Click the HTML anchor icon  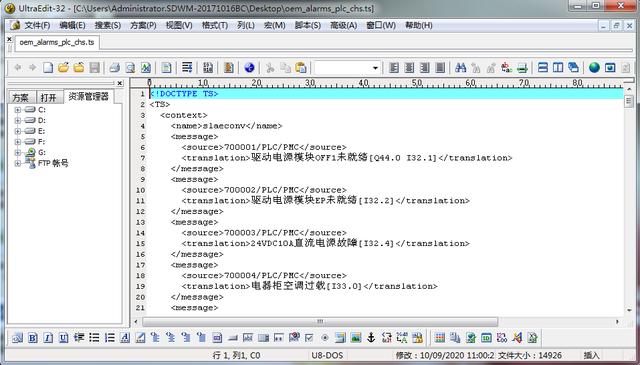pyautogui.click(x=371, y=338)
